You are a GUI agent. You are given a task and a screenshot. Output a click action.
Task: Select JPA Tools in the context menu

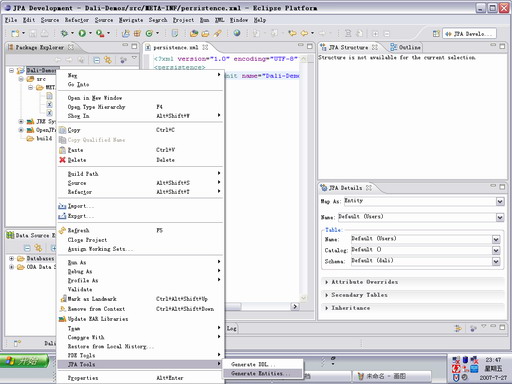pos(140,364)
